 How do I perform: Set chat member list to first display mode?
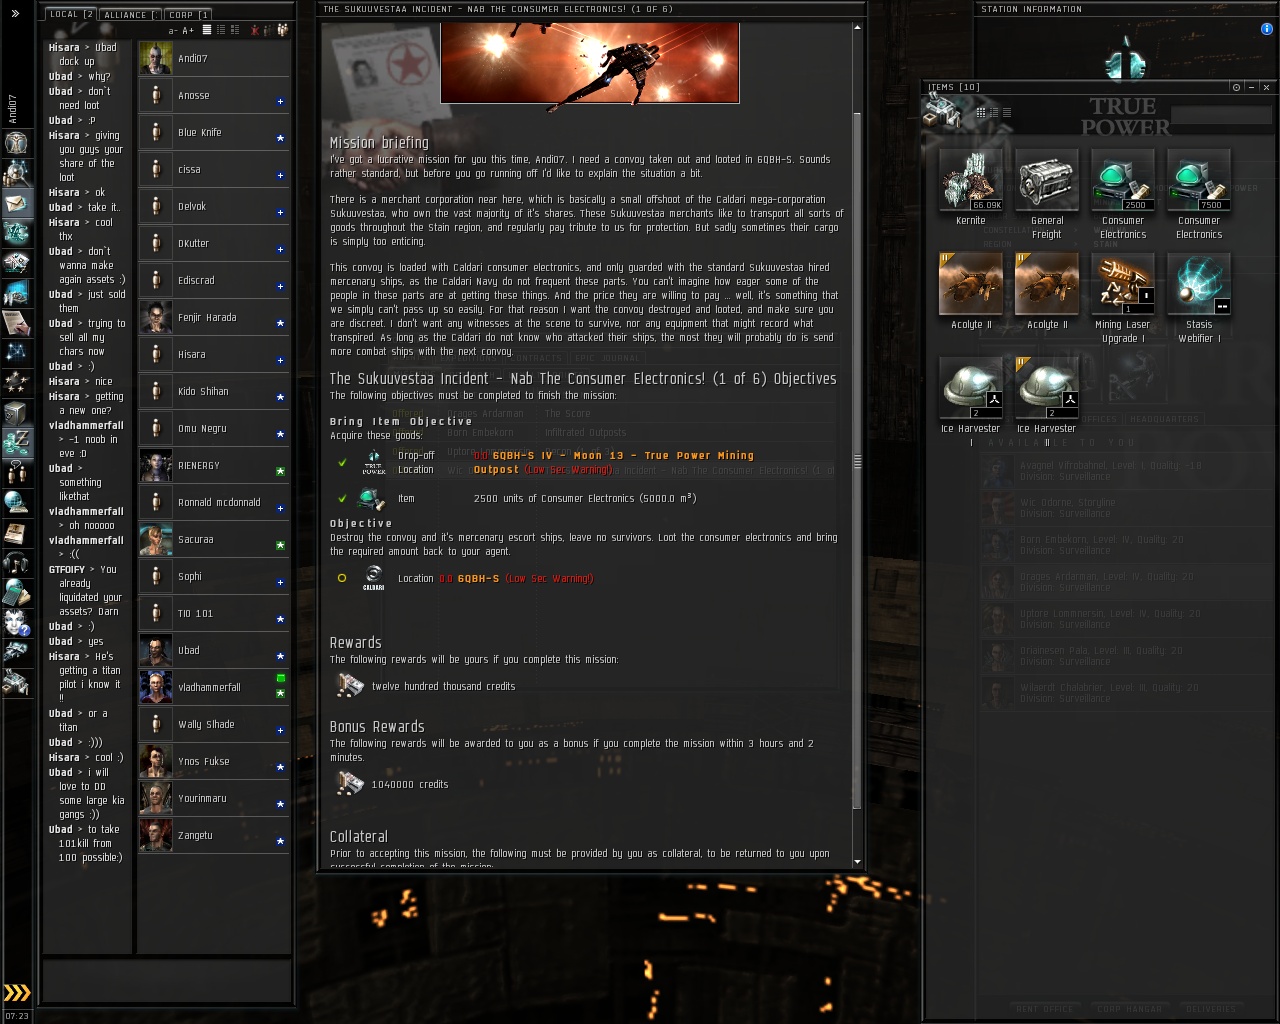coord(207,30)
